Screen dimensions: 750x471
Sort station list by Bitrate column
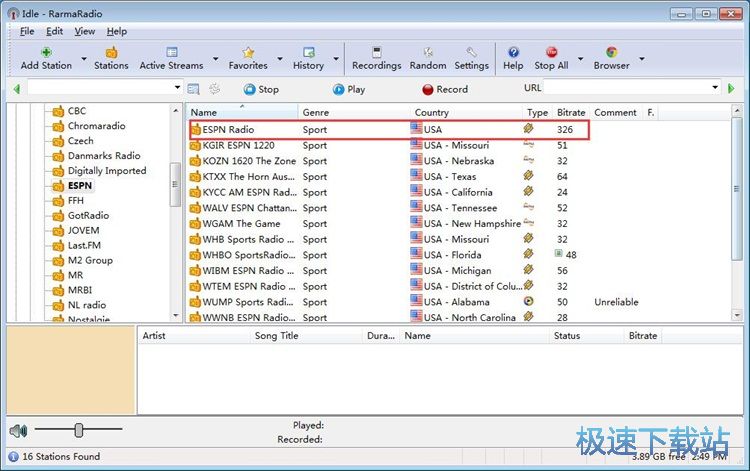[x=571, y=112]
